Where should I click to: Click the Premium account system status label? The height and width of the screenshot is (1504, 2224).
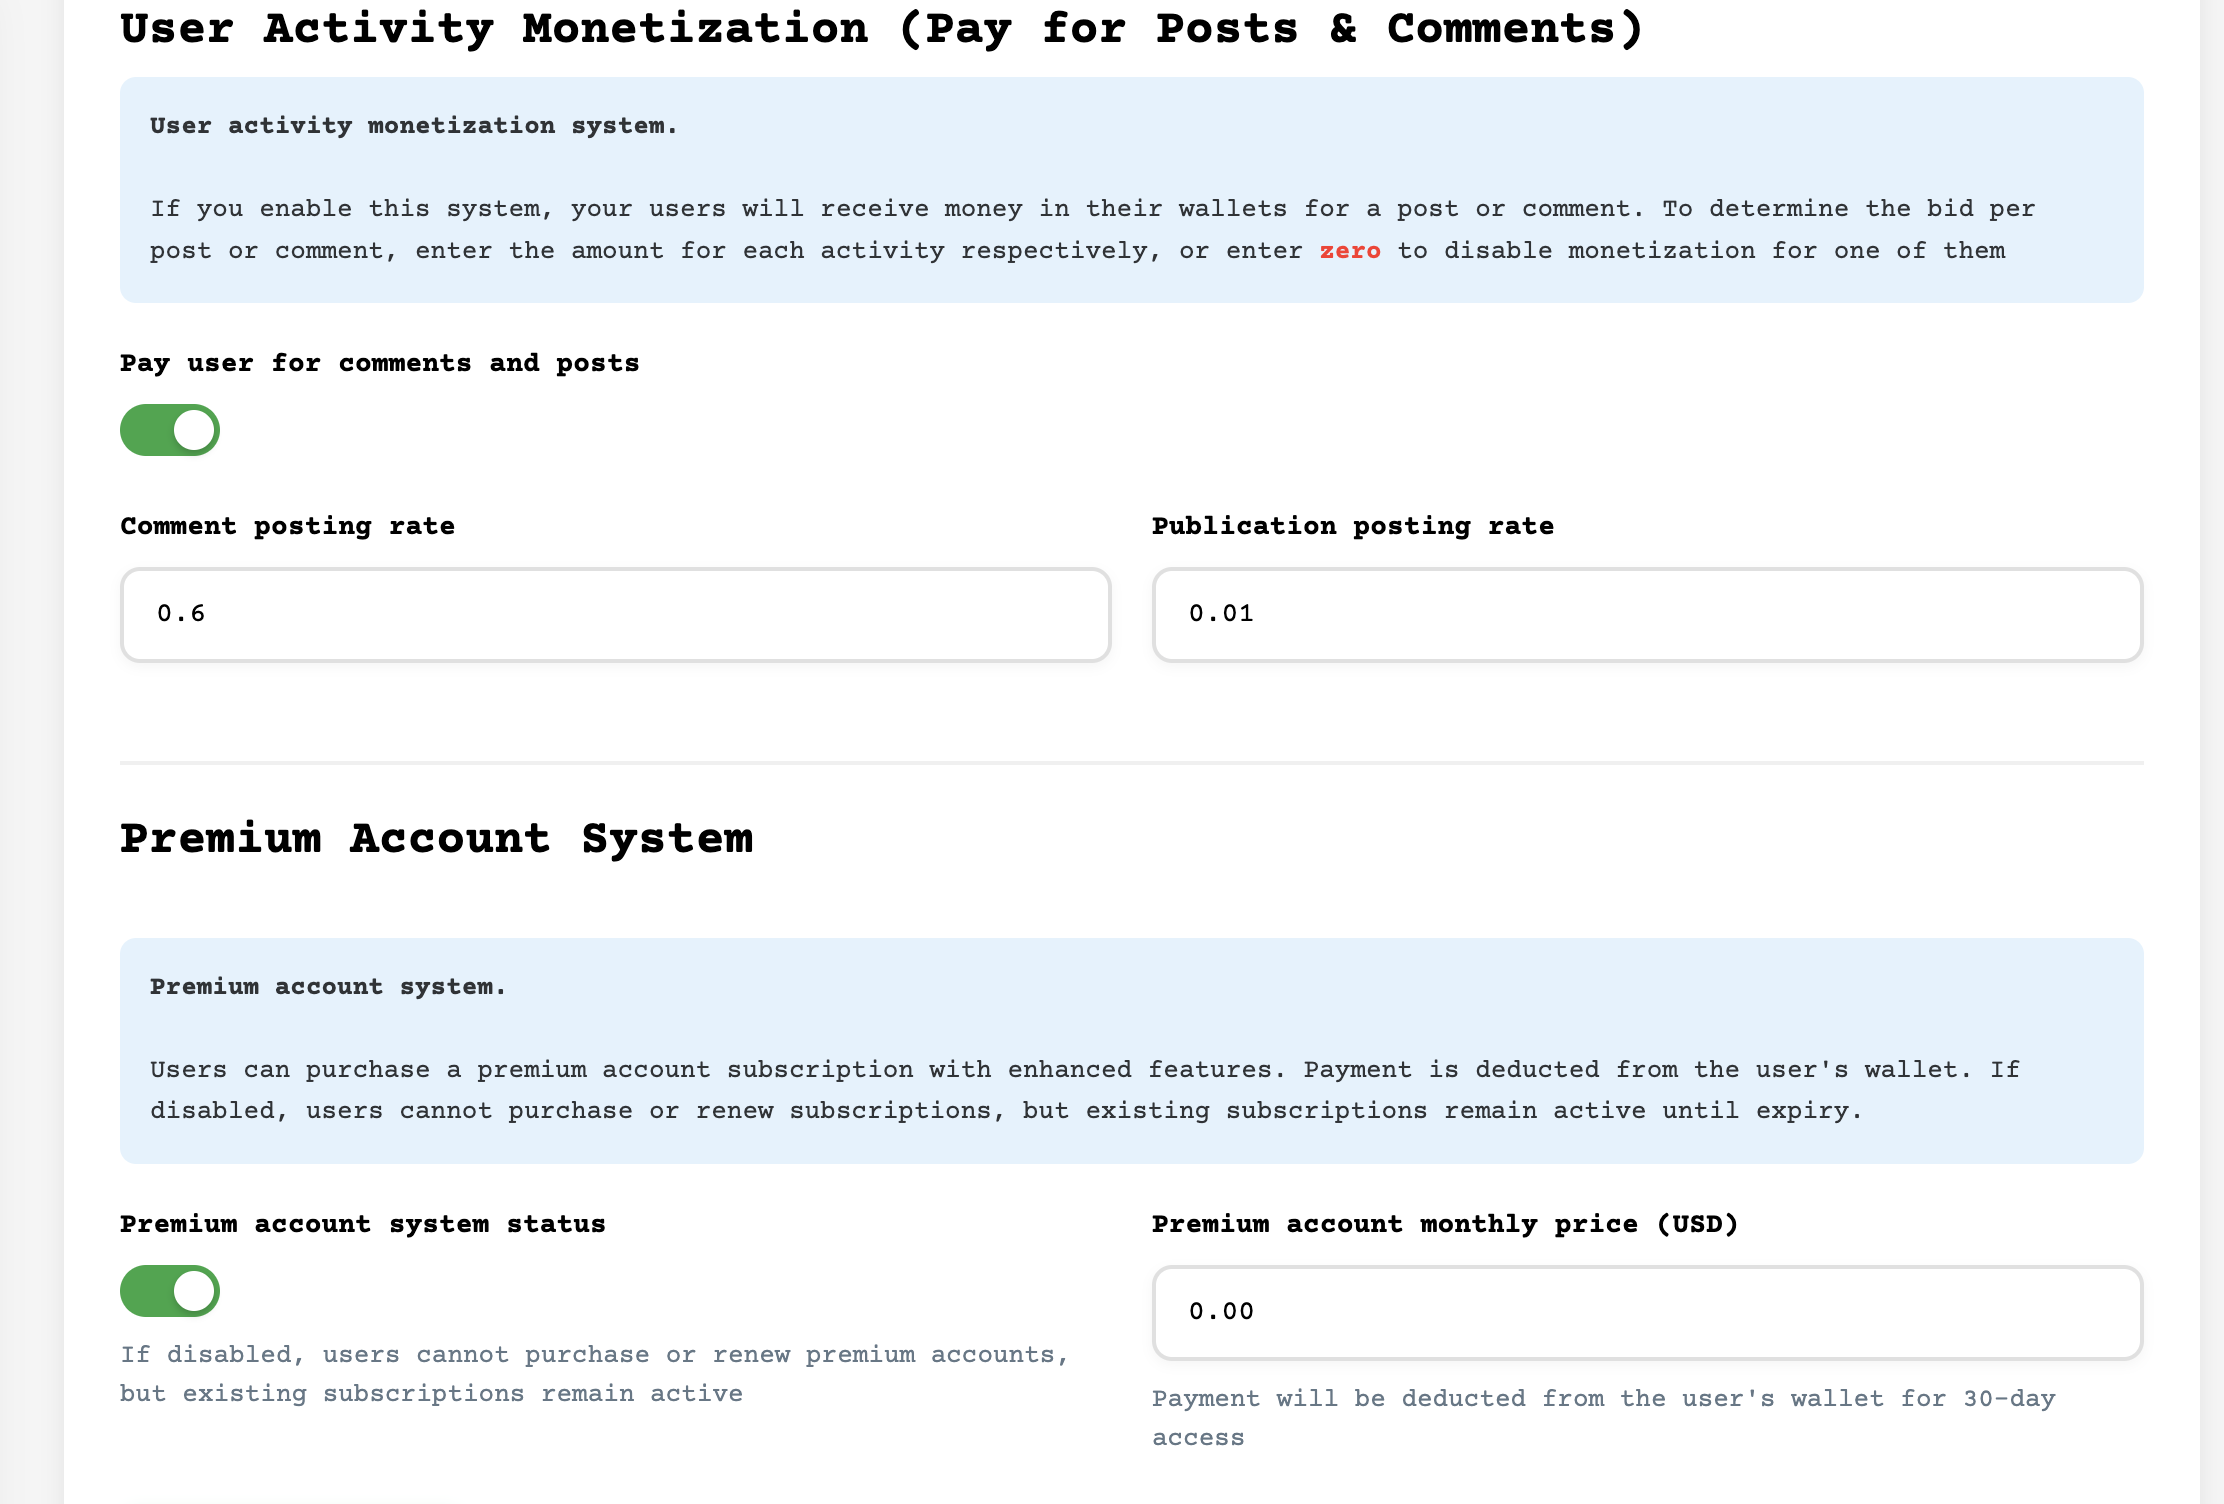click(362, 1224)
